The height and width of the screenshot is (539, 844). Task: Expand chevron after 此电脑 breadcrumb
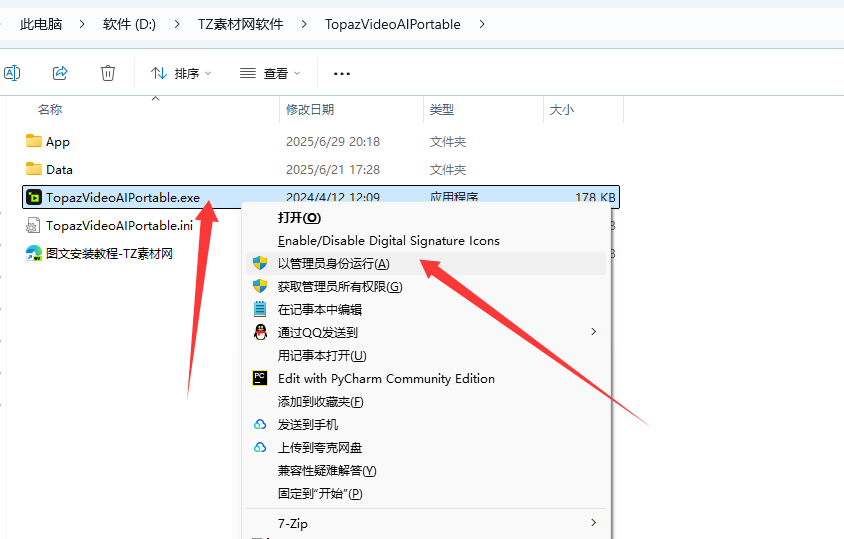[x=82, y=24]
